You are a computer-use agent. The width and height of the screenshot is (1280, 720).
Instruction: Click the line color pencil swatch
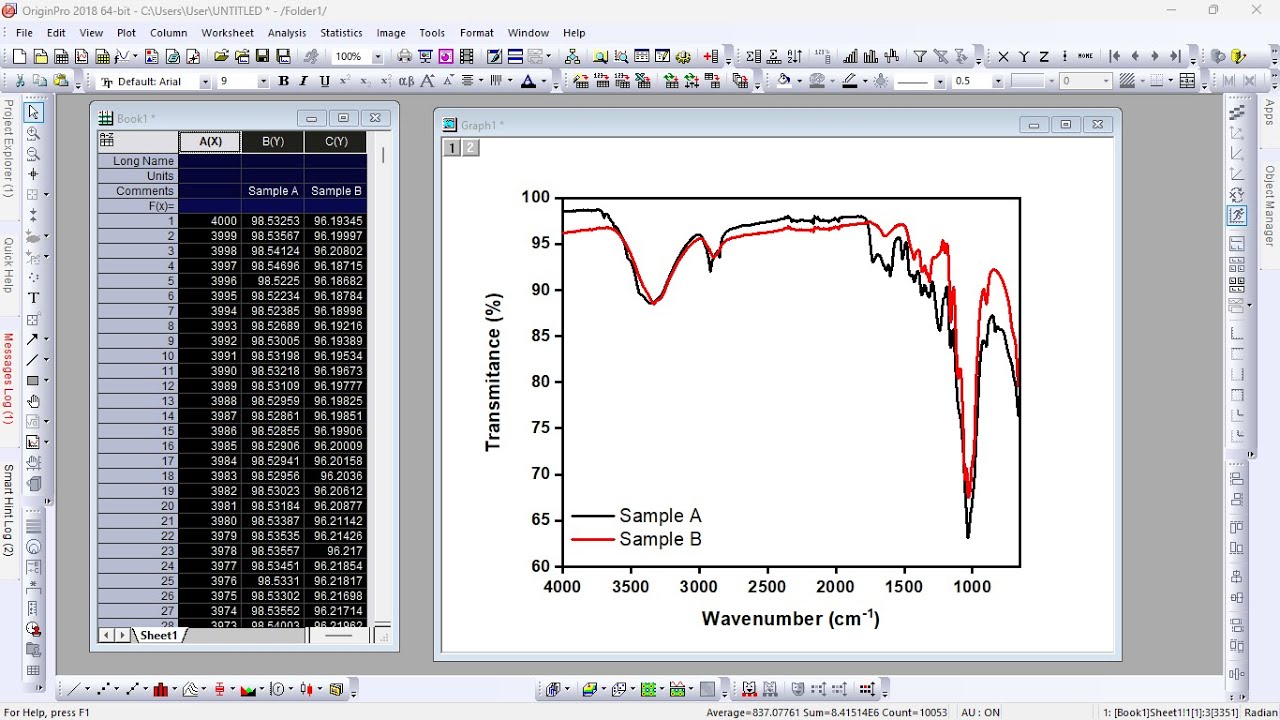[x=849, y=81]
